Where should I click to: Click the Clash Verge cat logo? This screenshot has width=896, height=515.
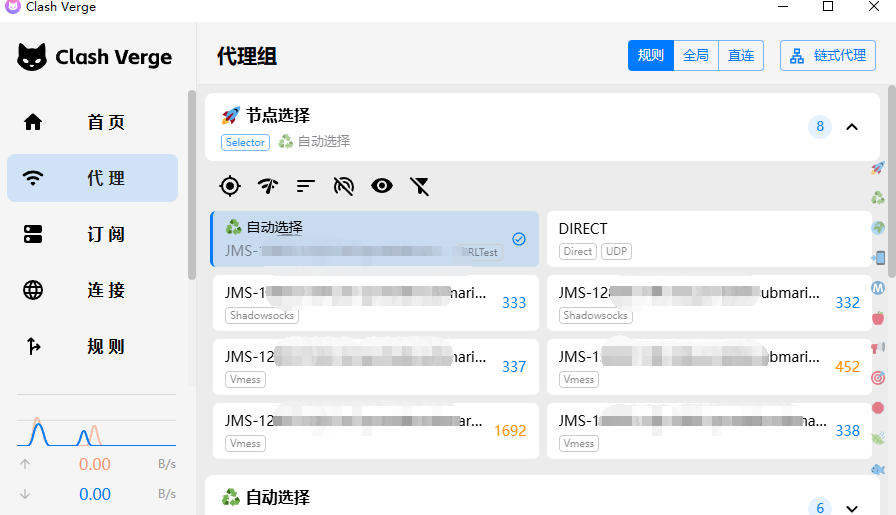click(32, 57)
